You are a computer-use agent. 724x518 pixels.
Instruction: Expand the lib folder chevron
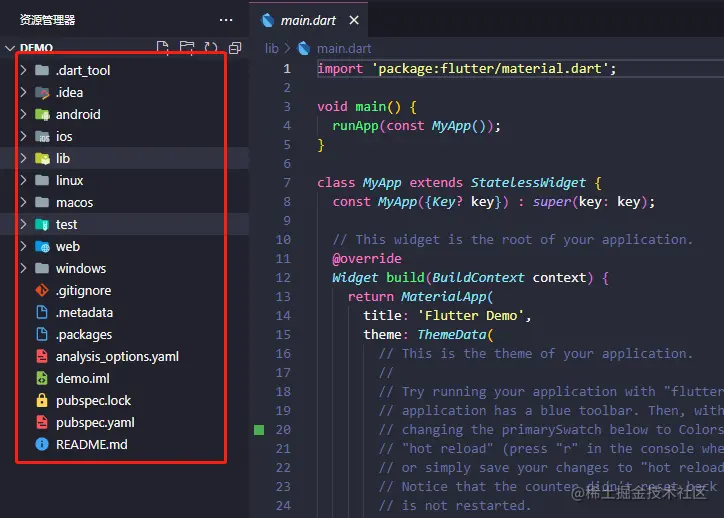[x=24, y=158]
